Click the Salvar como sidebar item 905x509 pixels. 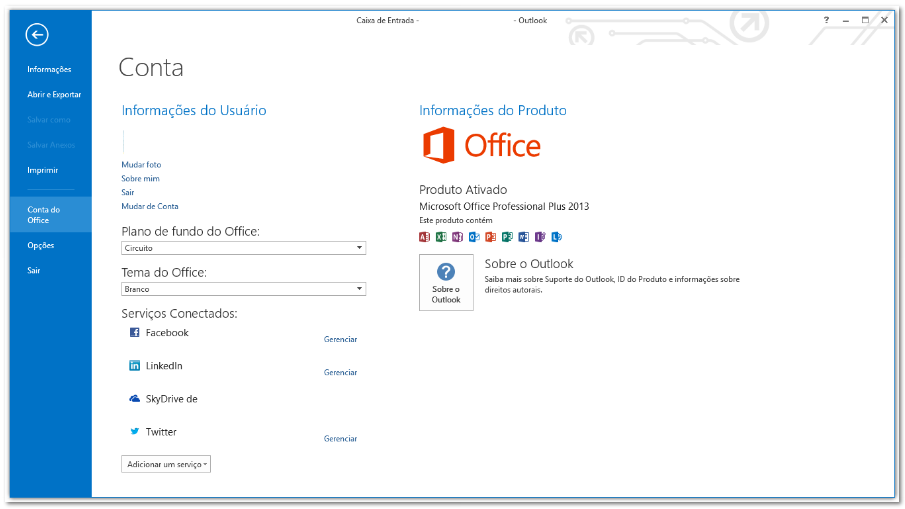click(x=48, y=120)
